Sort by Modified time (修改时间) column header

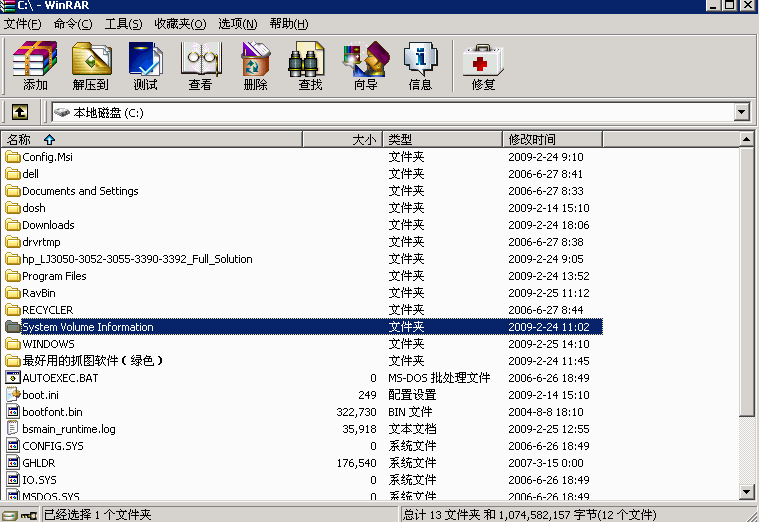552,139
